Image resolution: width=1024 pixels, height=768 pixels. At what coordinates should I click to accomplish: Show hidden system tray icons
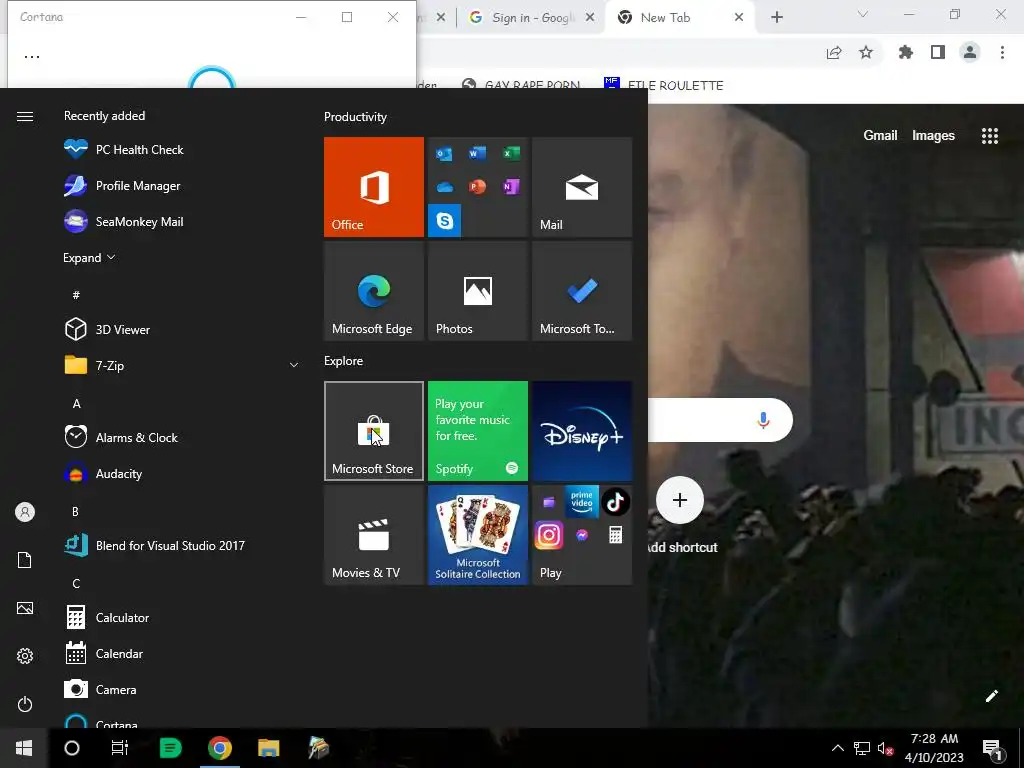click(837, 748)
